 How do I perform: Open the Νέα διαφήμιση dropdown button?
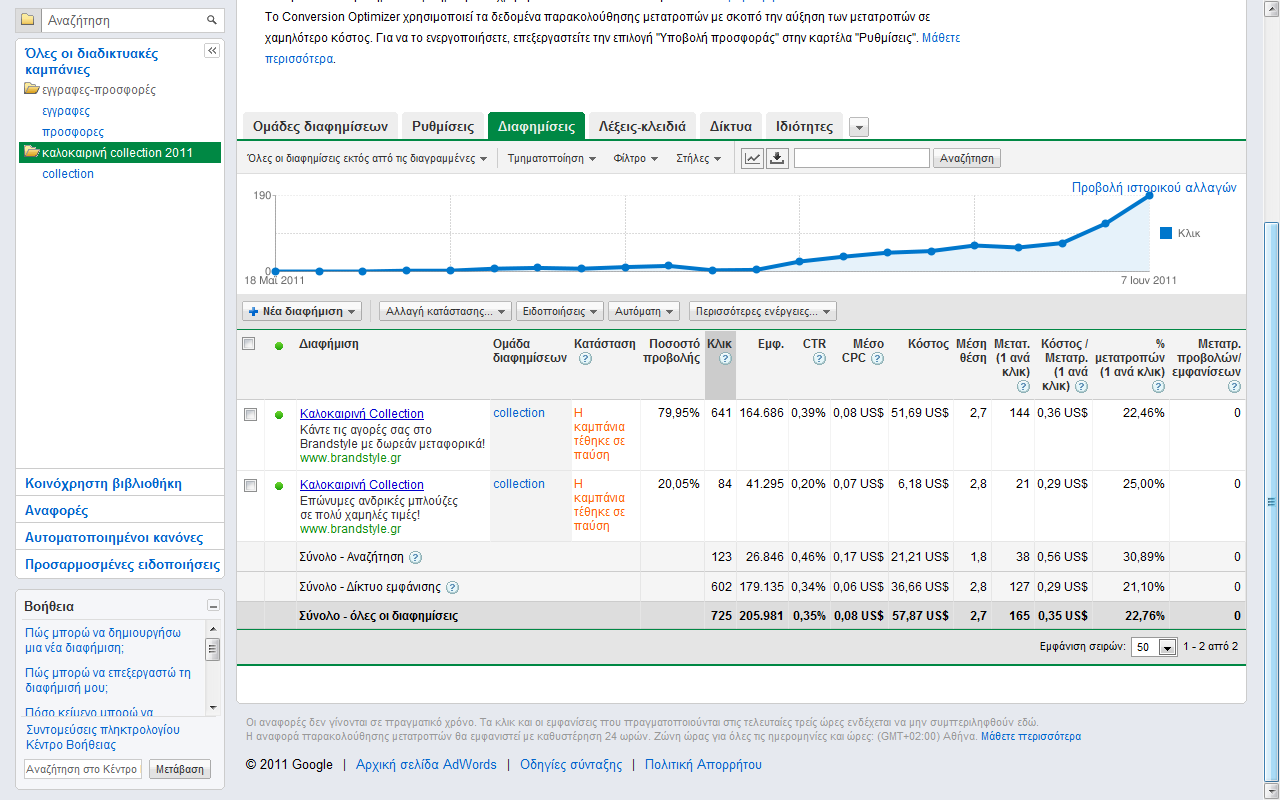point(302,311)
